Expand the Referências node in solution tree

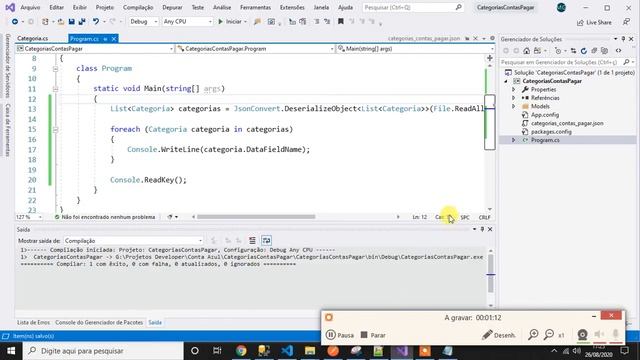514,98
